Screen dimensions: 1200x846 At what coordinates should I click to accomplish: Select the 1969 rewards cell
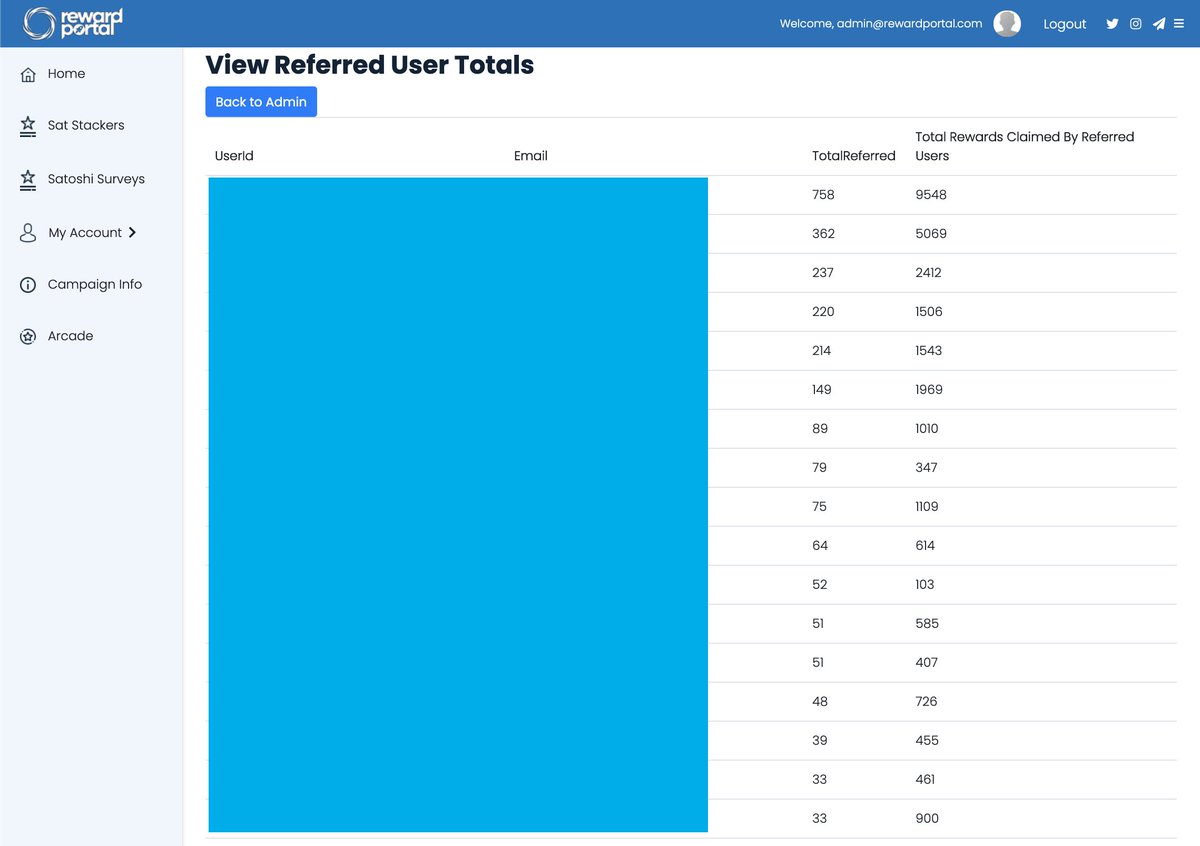coord(929,390)
